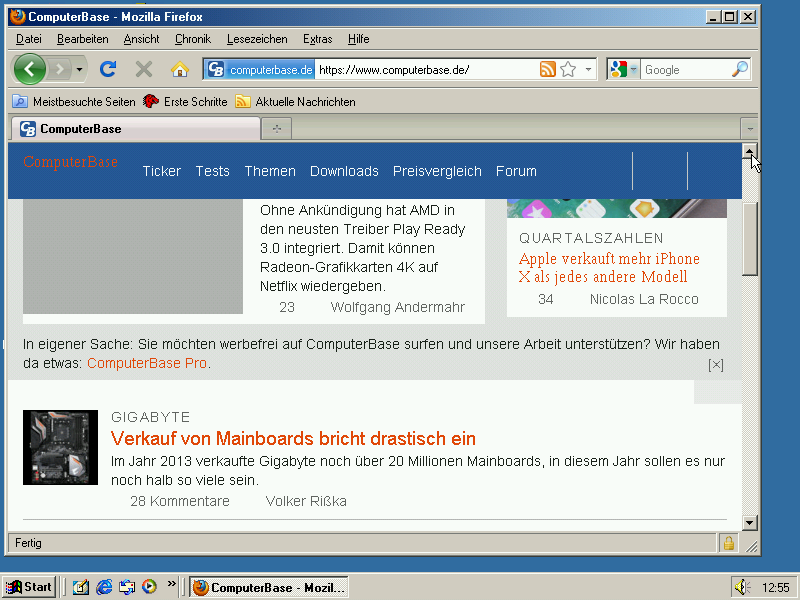Click the vertical scrollbar thumb
The width and height of the screenshot is (800, 600).
(749, 239)
